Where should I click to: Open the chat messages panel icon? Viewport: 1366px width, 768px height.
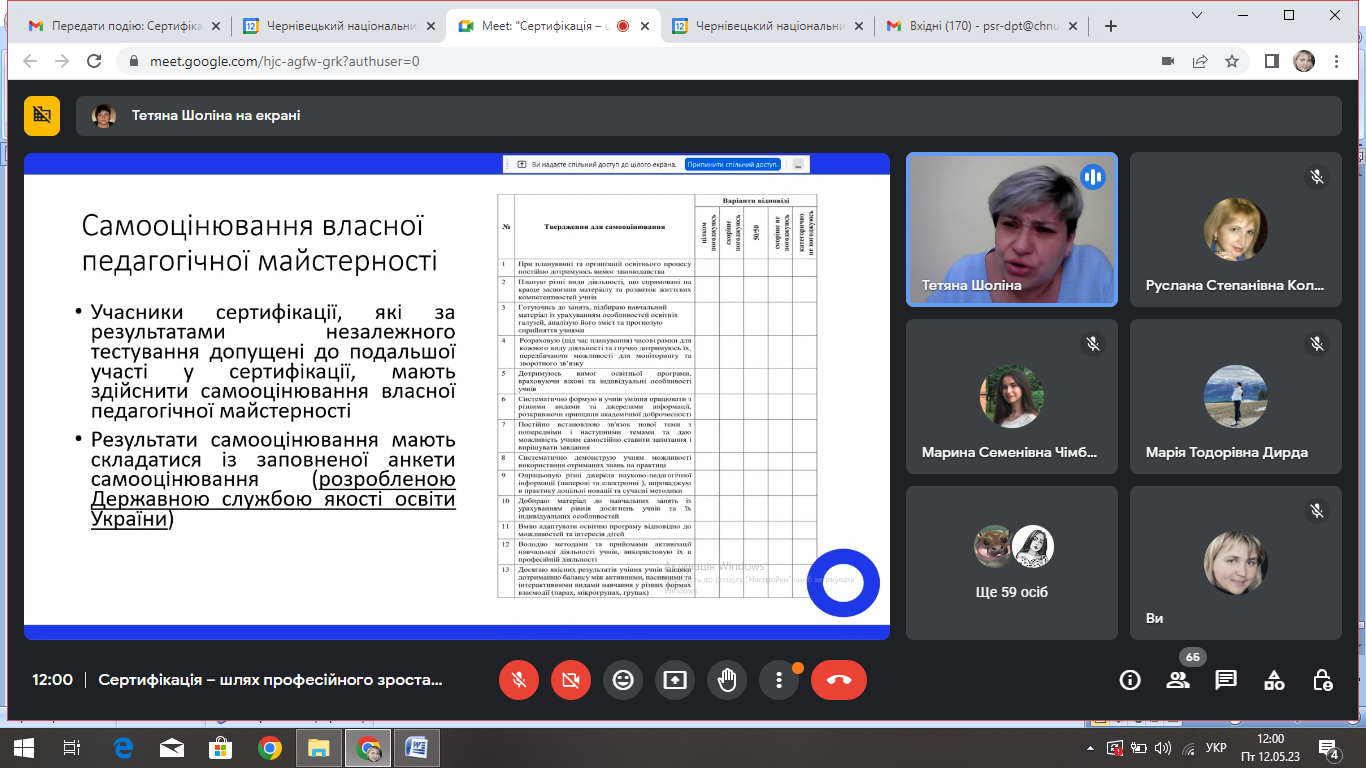(x=1226, y=680)
